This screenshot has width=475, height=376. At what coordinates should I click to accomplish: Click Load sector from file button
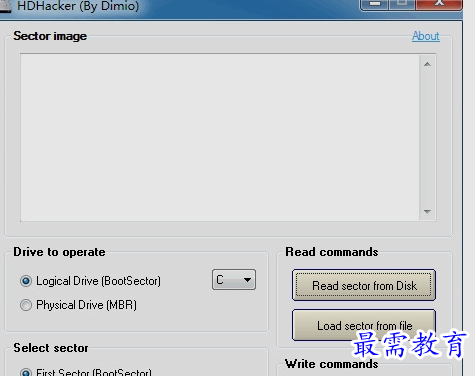coord(364,325)
